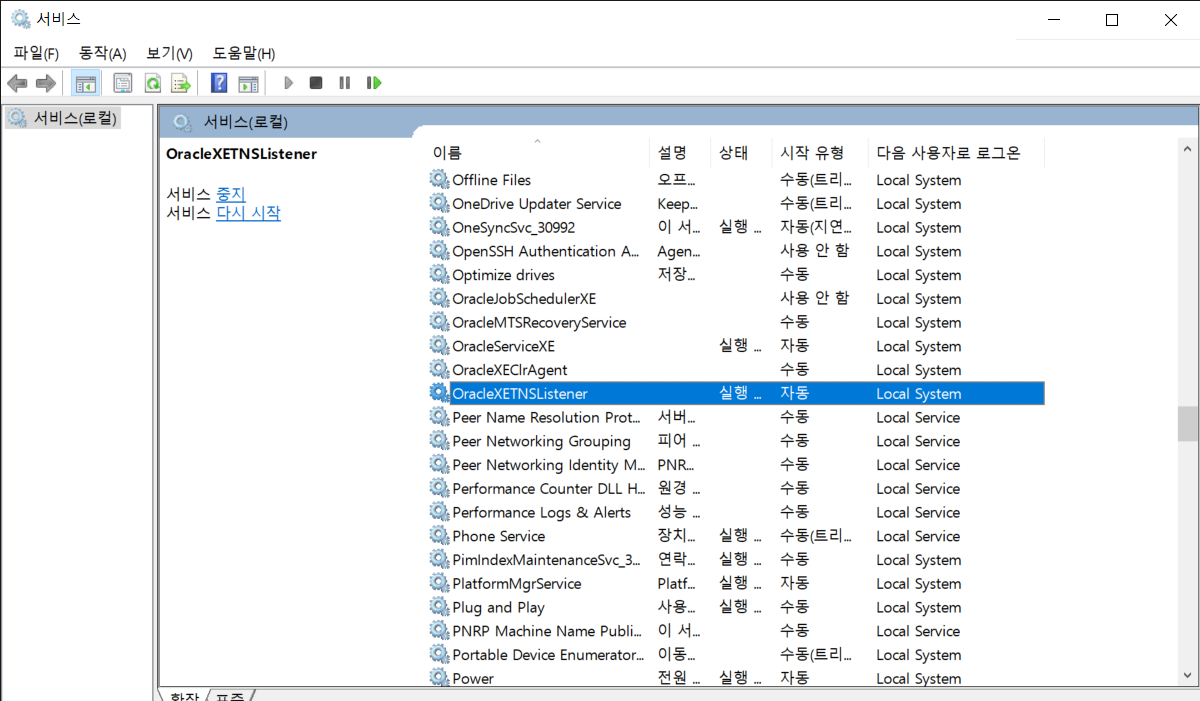Screen dimensions: 1200x701
Task: Select the PlatformMgrService service name
Action: click(x=516, y=584)
